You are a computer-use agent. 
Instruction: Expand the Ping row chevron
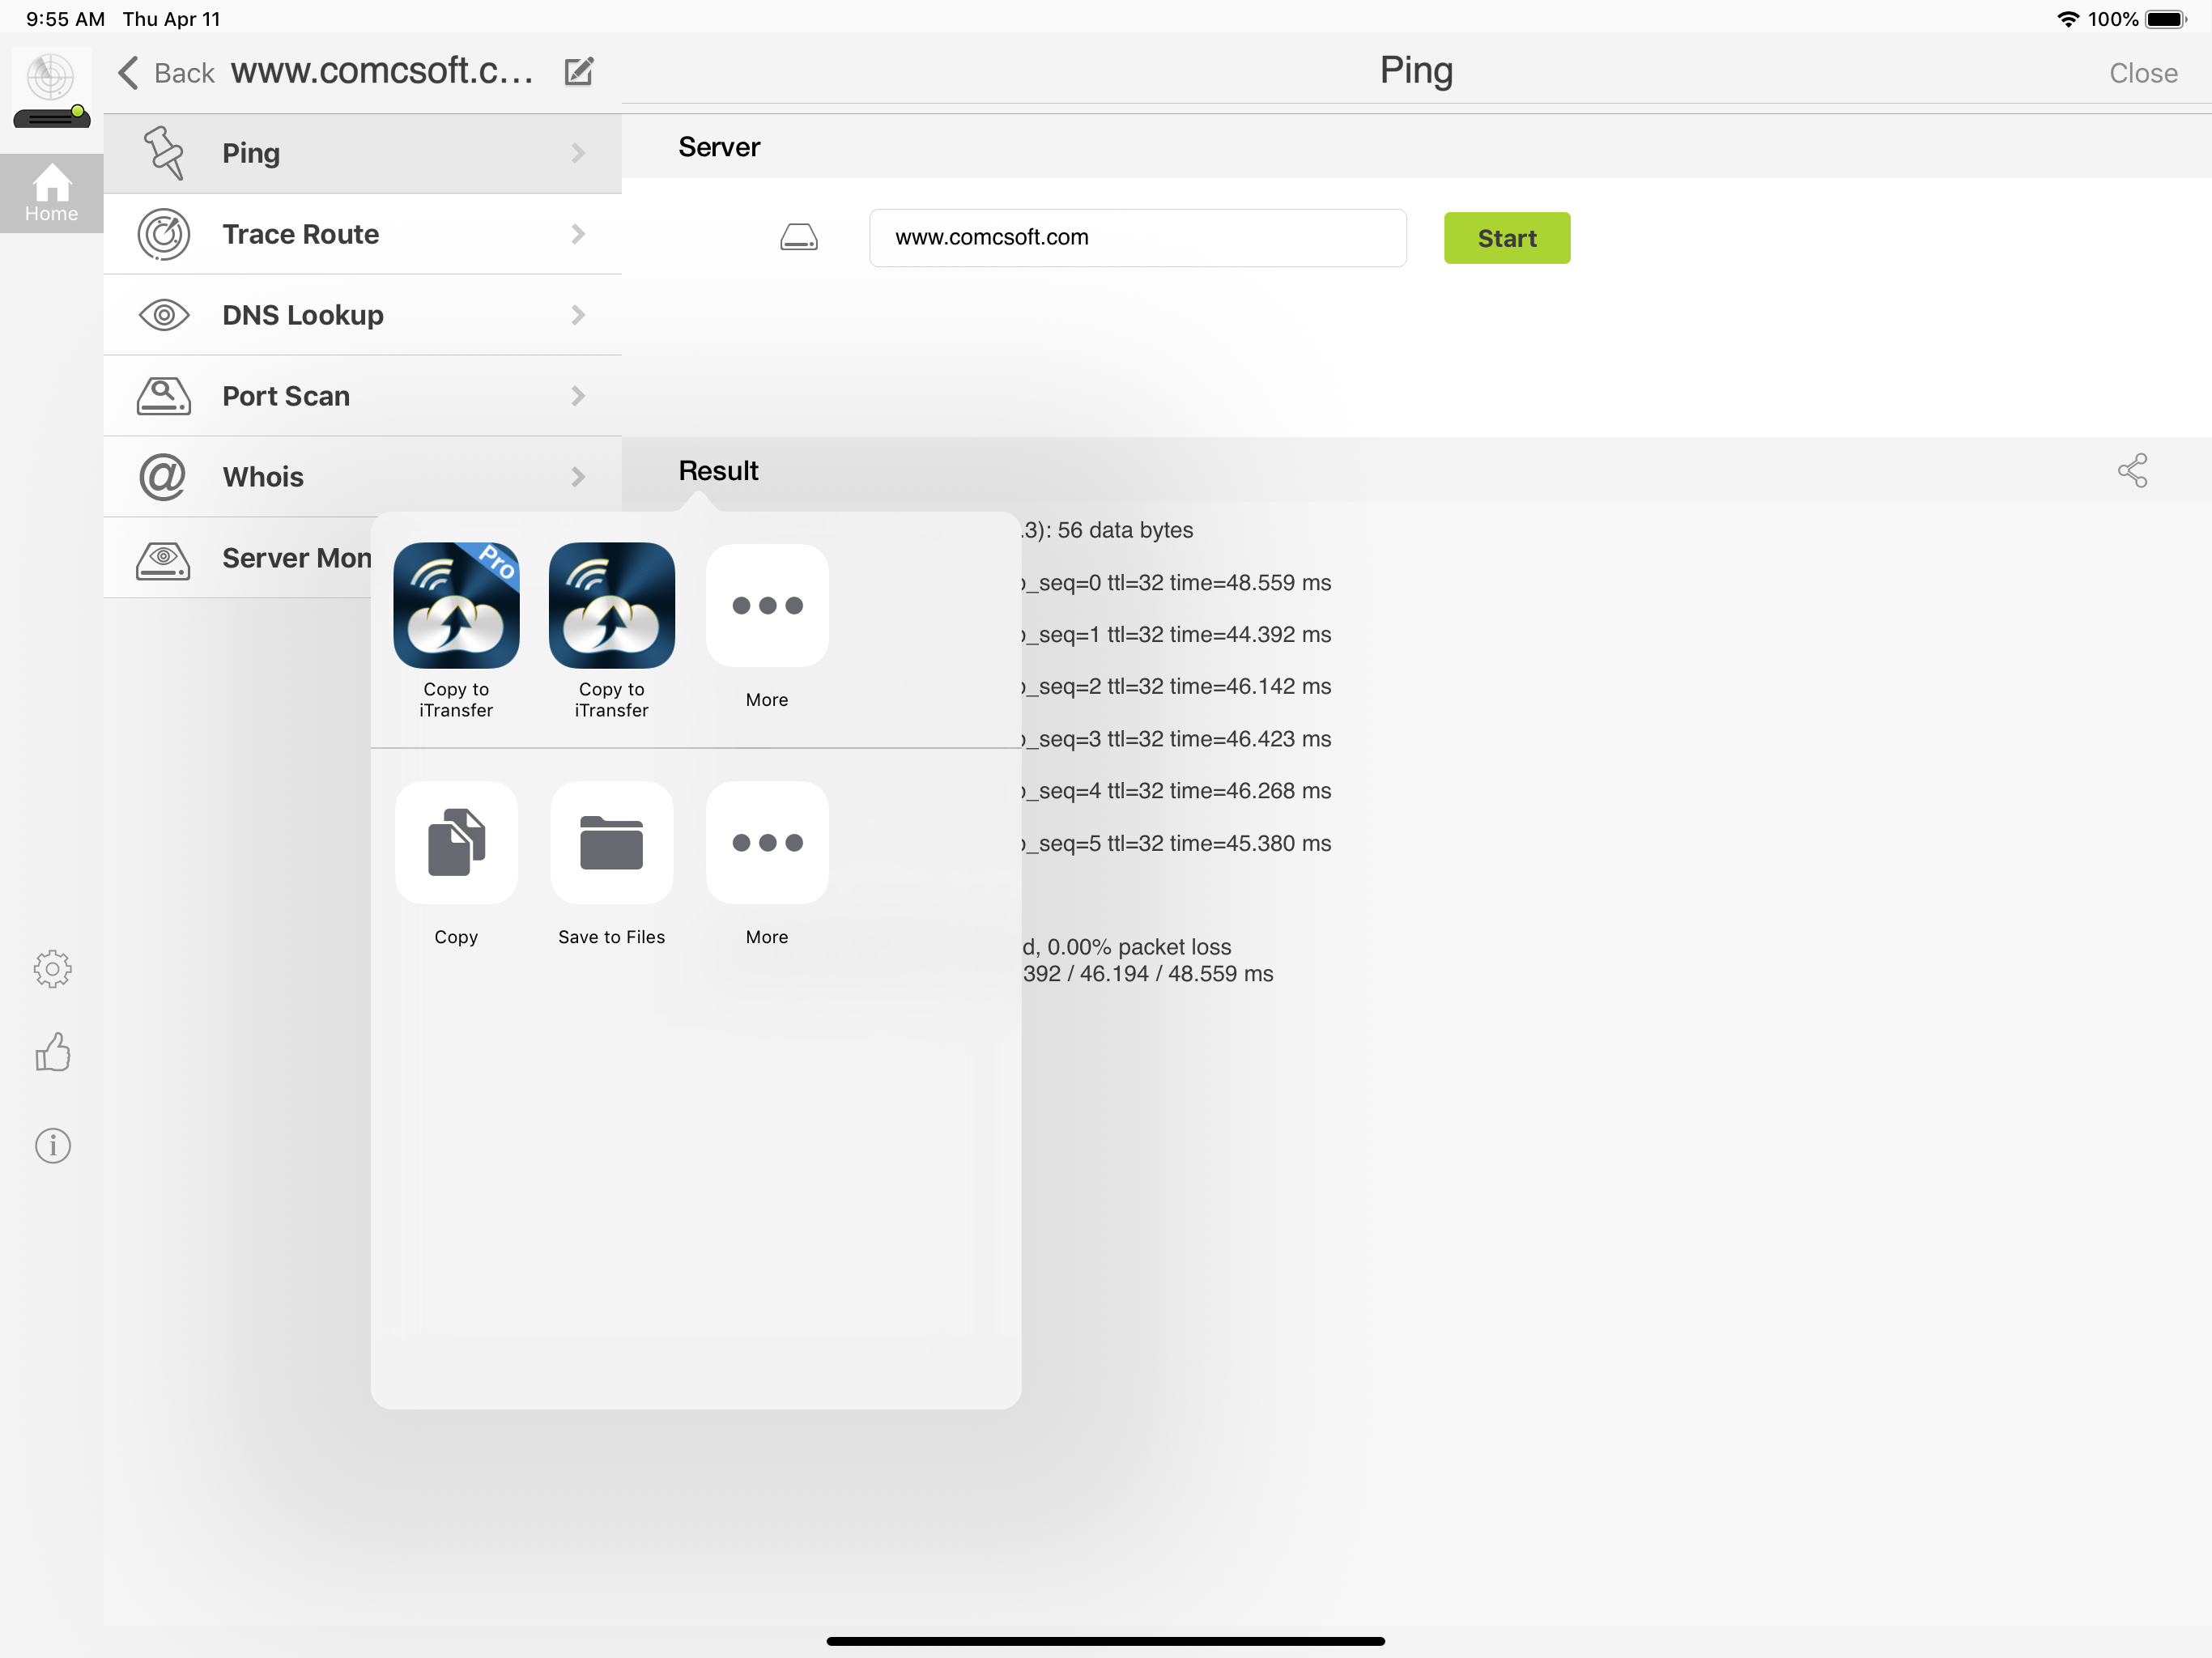(578, 152)
